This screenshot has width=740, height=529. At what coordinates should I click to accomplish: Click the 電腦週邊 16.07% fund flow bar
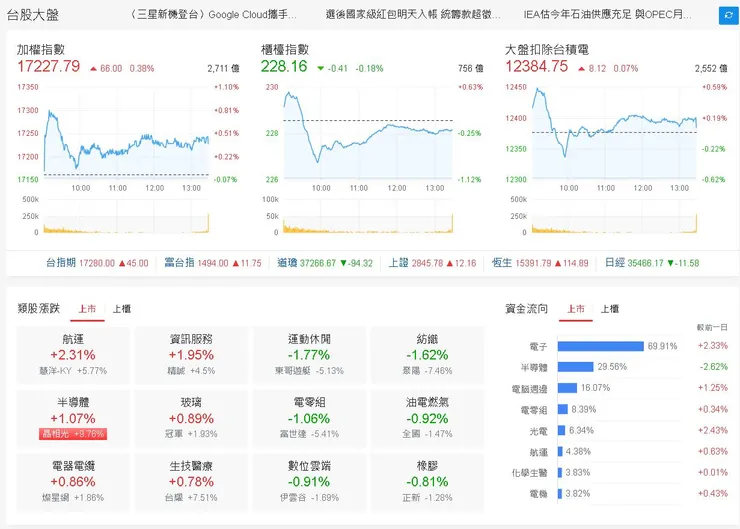(567, 388)
